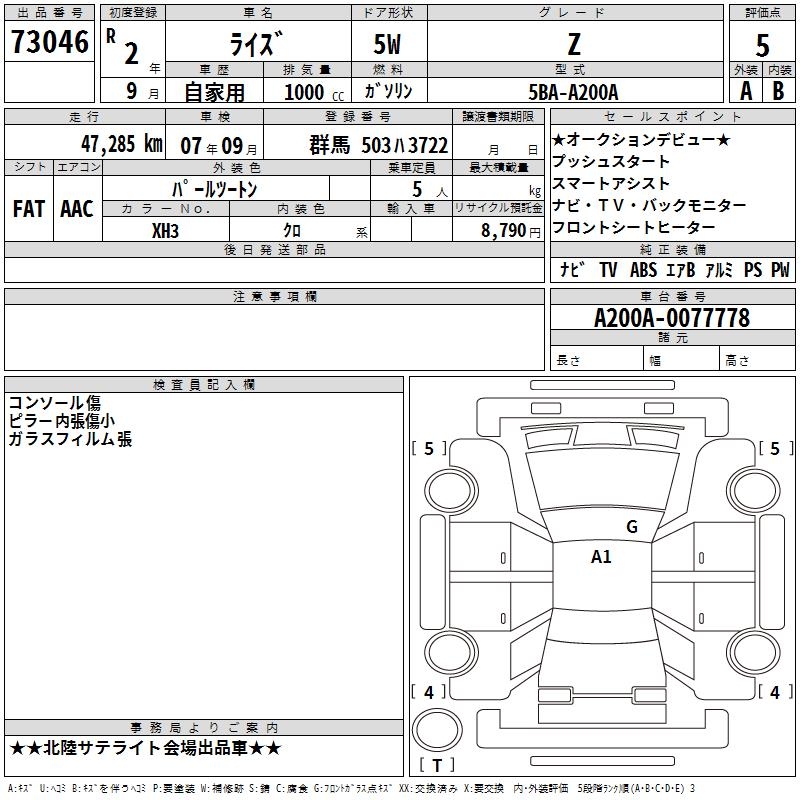Viewport: 800px width, 800px height.
Task: Click the フロントシートヒーター sales point
Action: pos(634,227)
